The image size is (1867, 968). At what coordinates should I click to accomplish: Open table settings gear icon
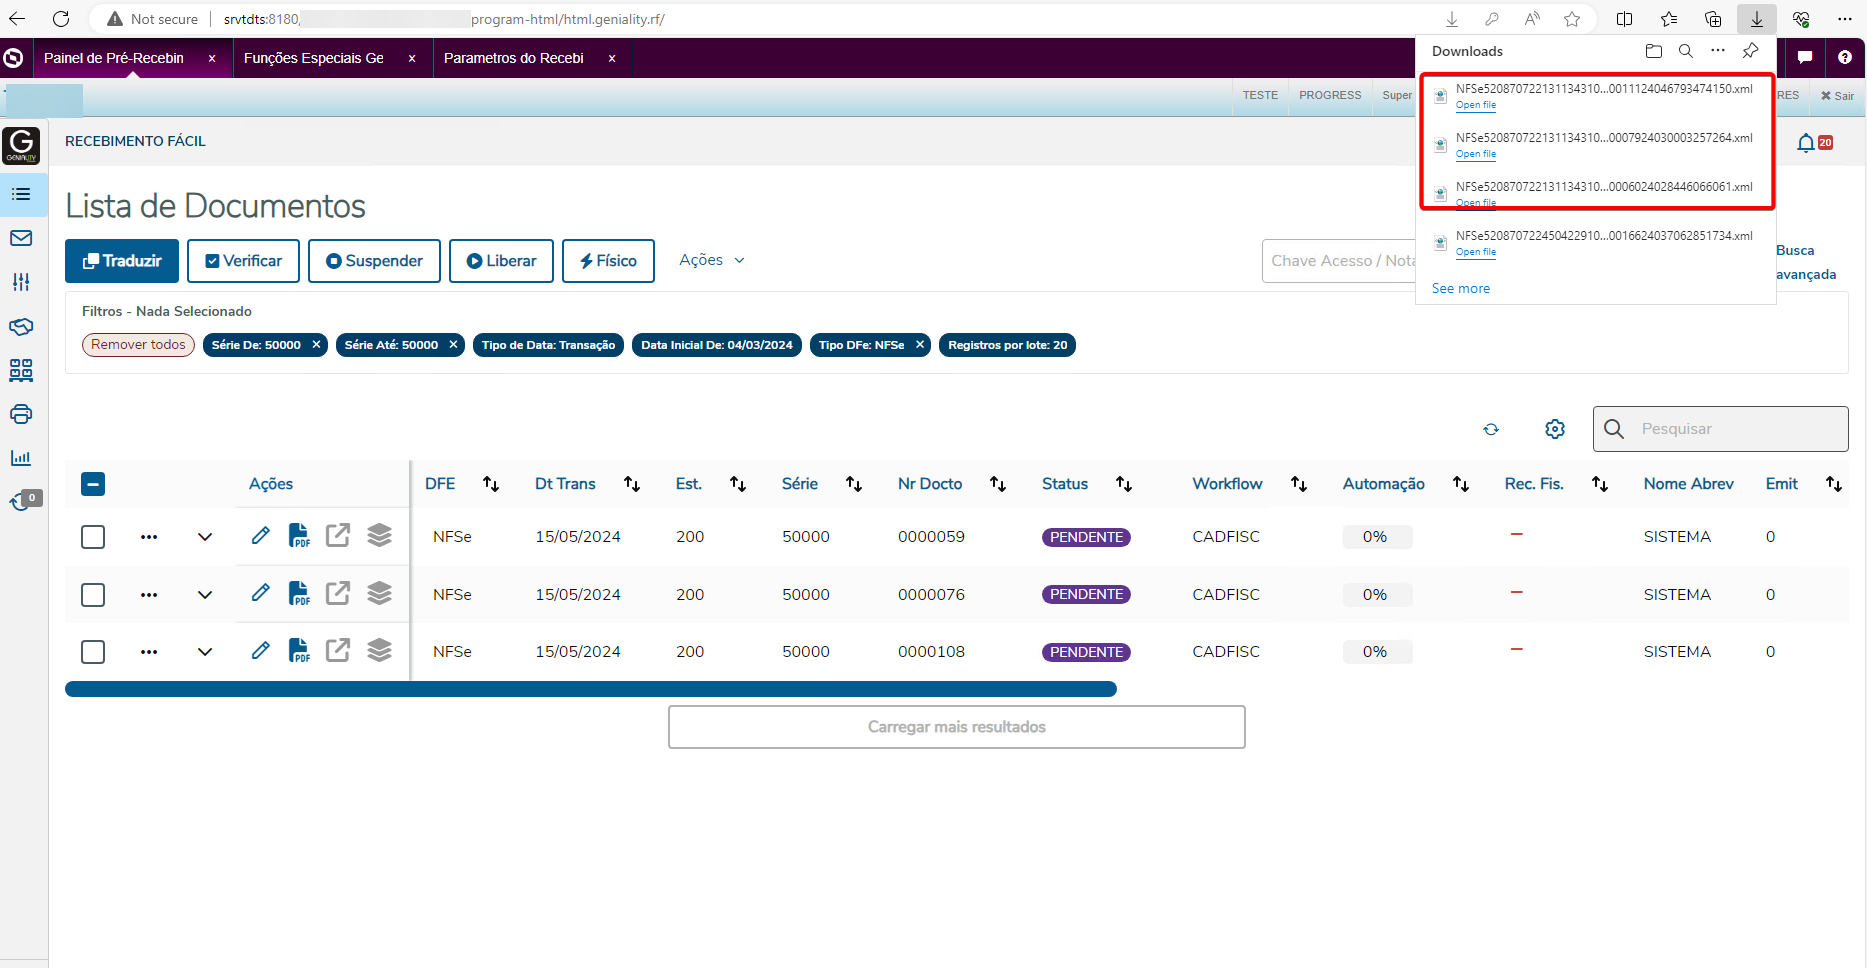pos(1555,429)
